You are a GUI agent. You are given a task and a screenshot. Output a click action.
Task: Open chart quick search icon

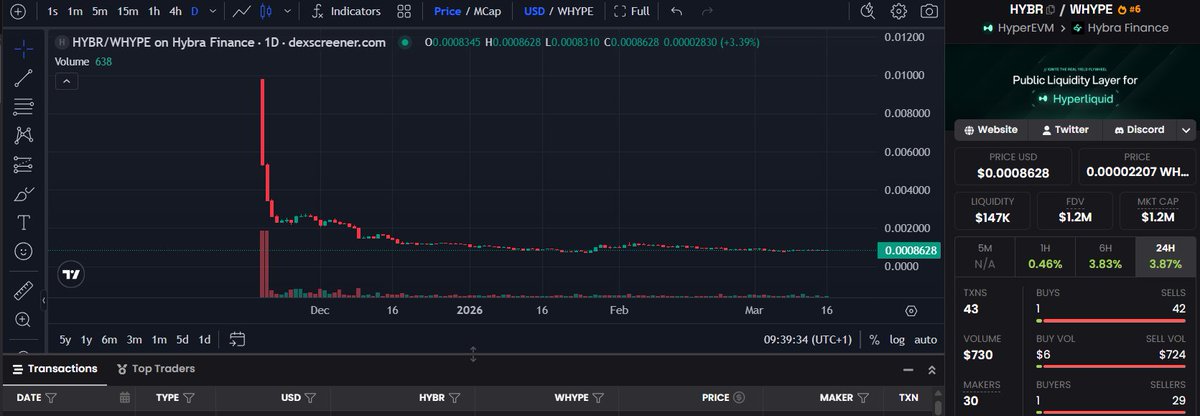(868, 12)
